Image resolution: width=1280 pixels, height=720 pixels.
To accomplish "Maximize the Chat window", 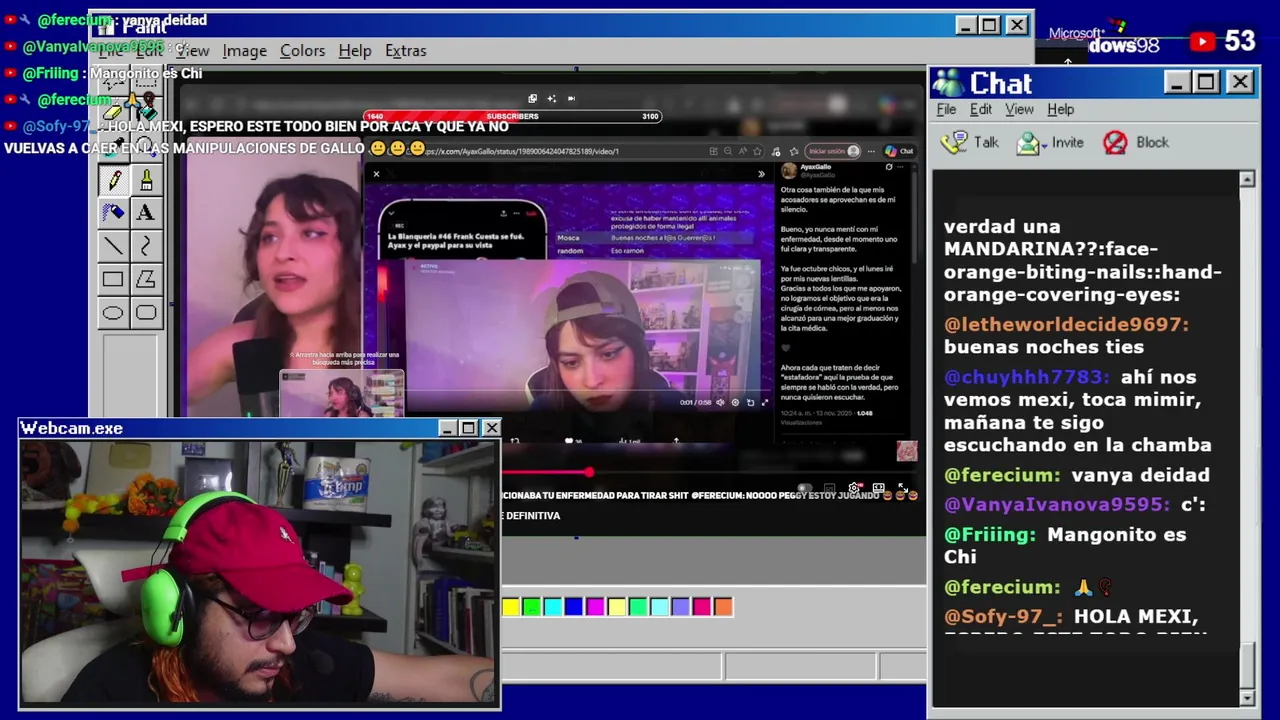I will coord(1206,82).
